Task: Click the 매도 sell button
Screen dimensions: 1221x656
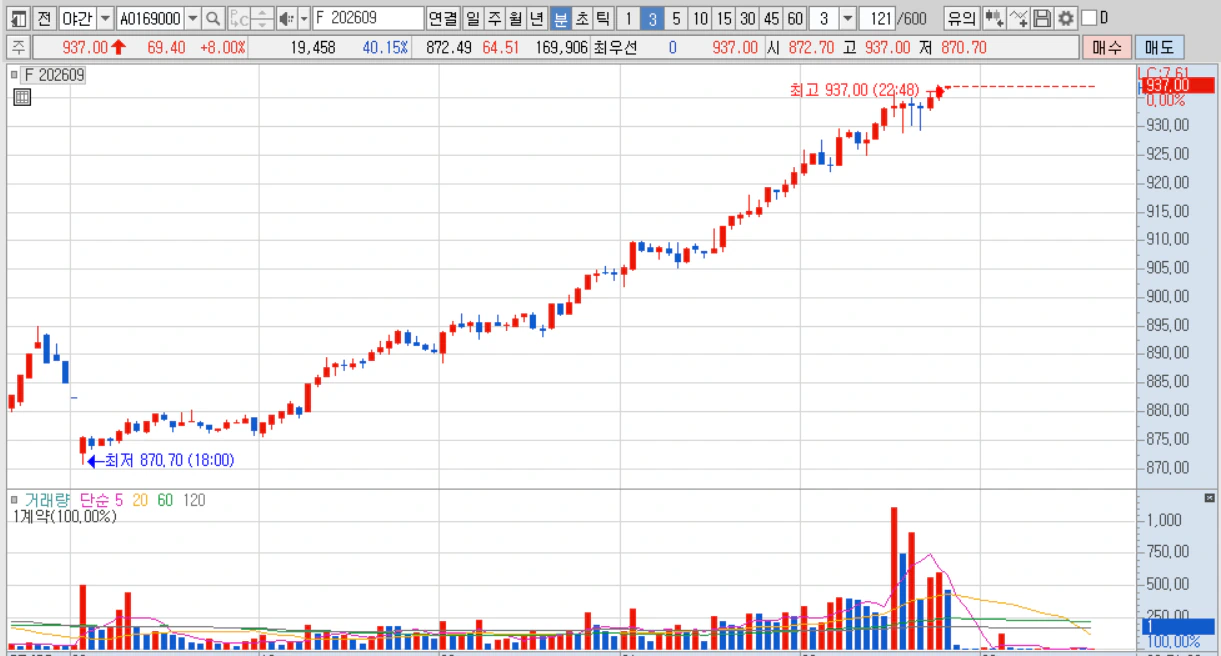Action: pos(1159,47)
